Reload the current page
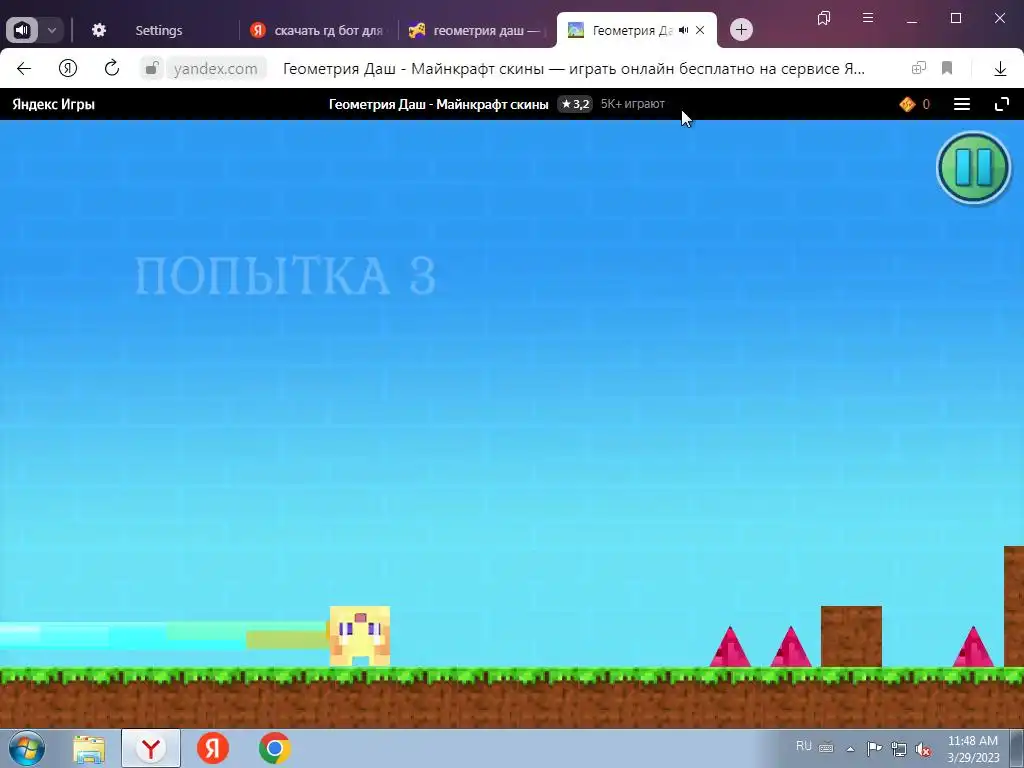 112,68
